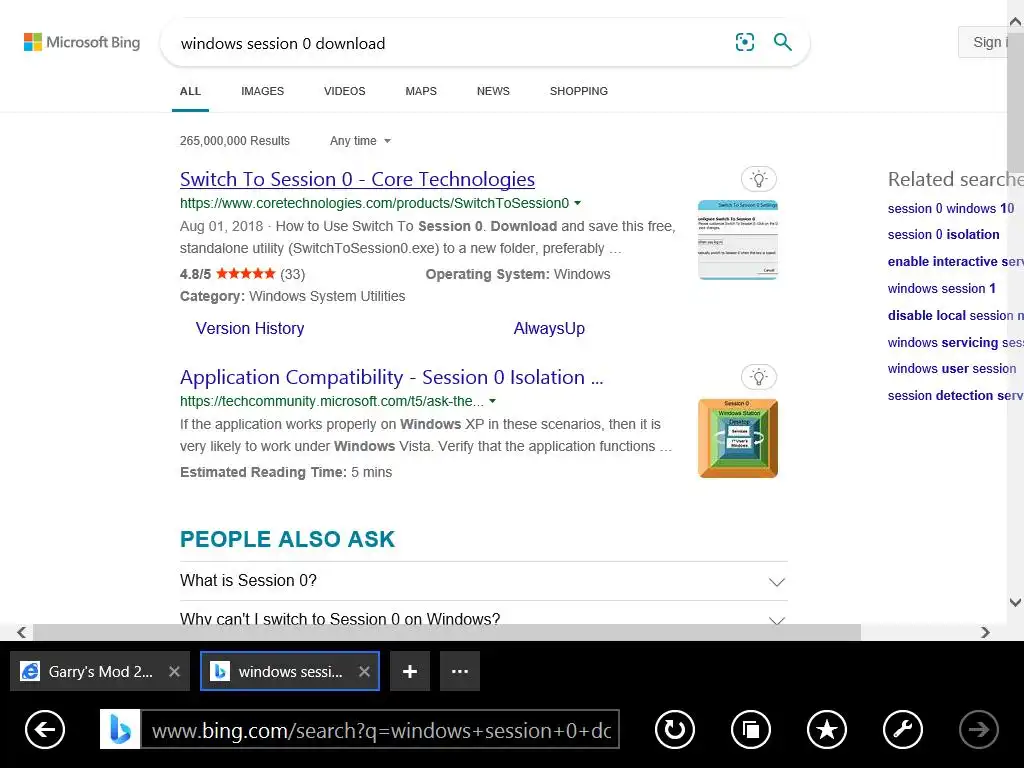Expand coretechnologies URL dropdown arrow
The image size is (1024, 768).
click(577, 203)
